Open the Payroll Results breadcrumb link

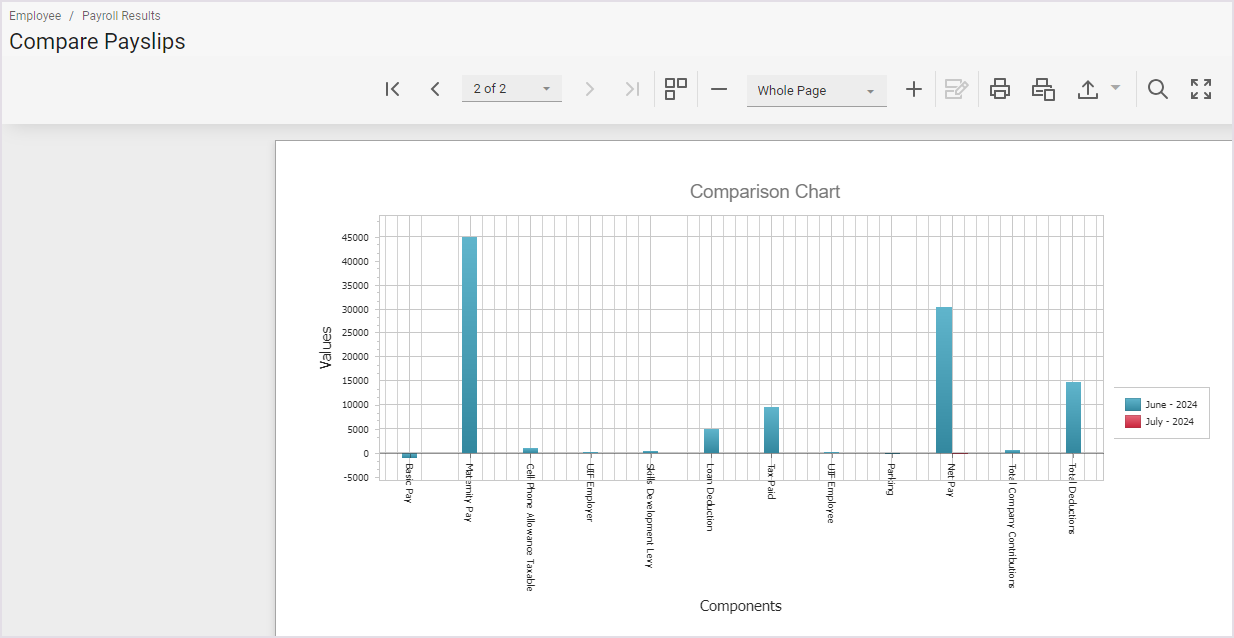click(x=121, y=16)
